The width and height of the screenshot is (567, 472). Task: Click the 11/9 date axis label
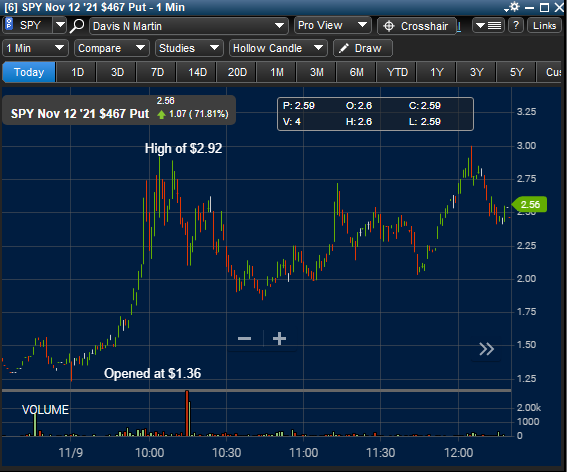(x=71, y=453)
